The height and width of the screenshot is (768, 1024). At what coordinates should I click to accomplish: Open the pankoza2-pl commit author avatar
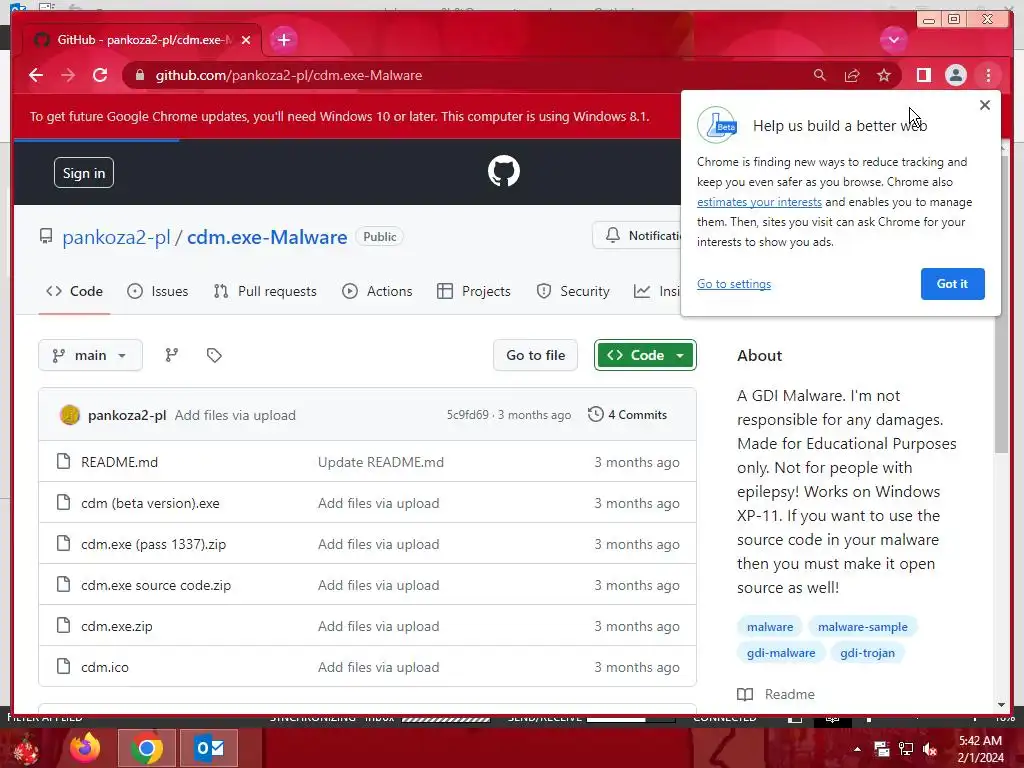(x=70, y=415)
